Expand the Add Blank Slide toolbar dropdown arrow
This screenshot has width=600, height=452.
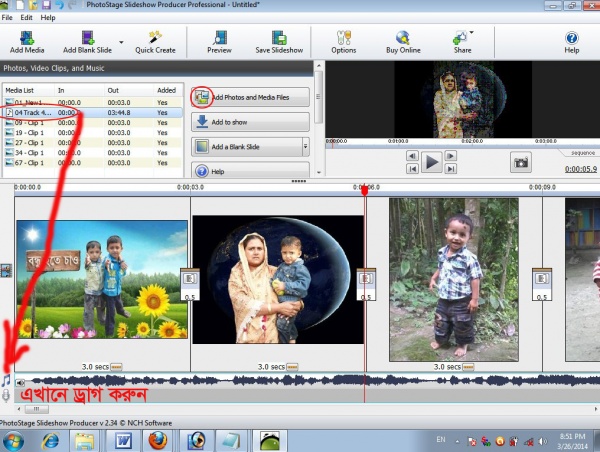[121, 44]
